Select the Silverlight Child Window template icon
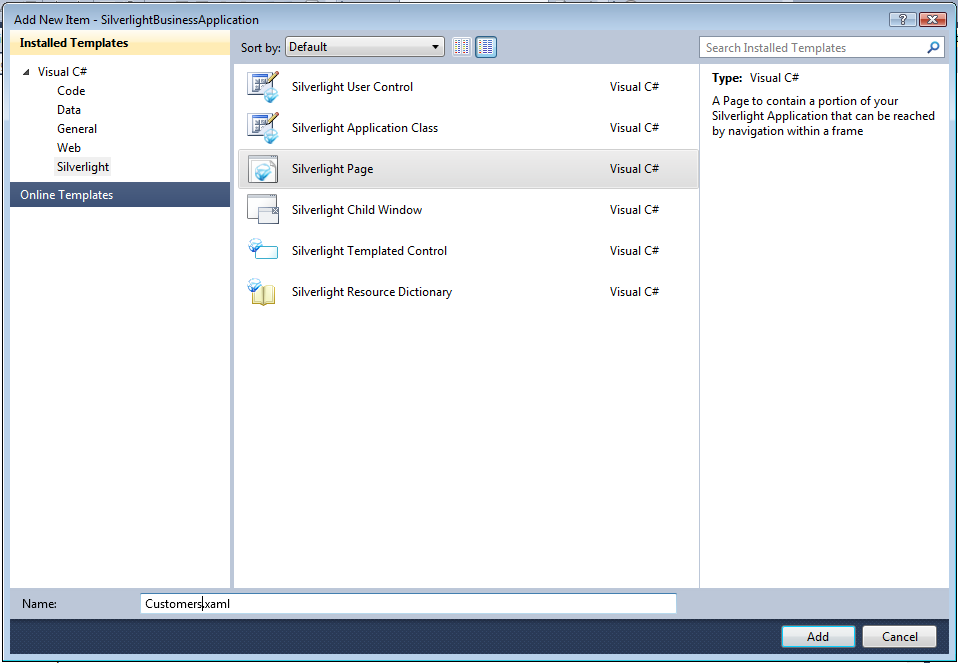This screenshot has width=958, height=663. 261,210
